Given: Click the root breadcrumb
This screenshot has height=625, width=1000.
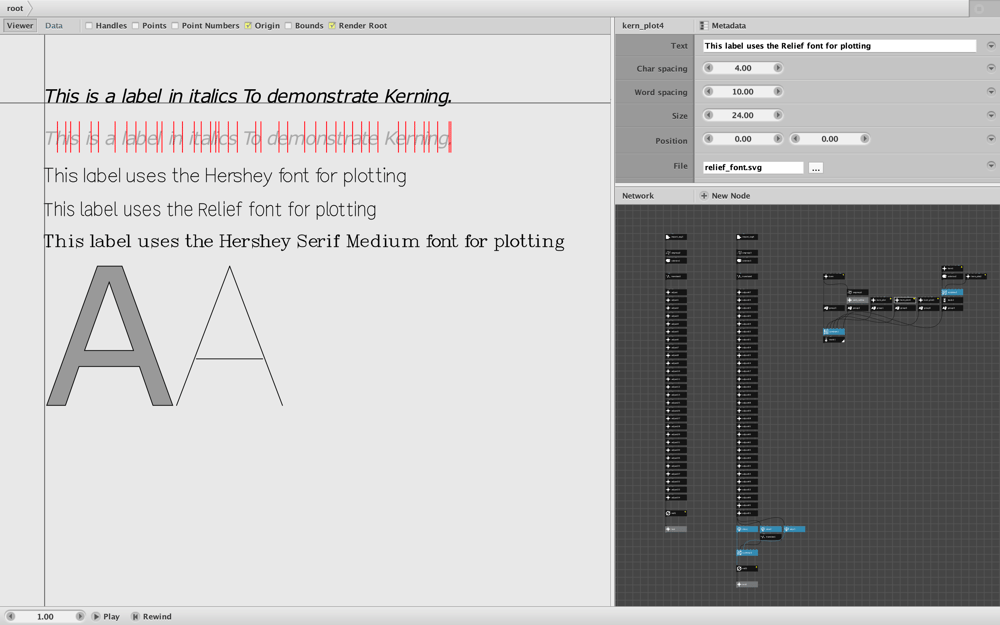Looking at the screenshot, I should click(x=15, y=8).
